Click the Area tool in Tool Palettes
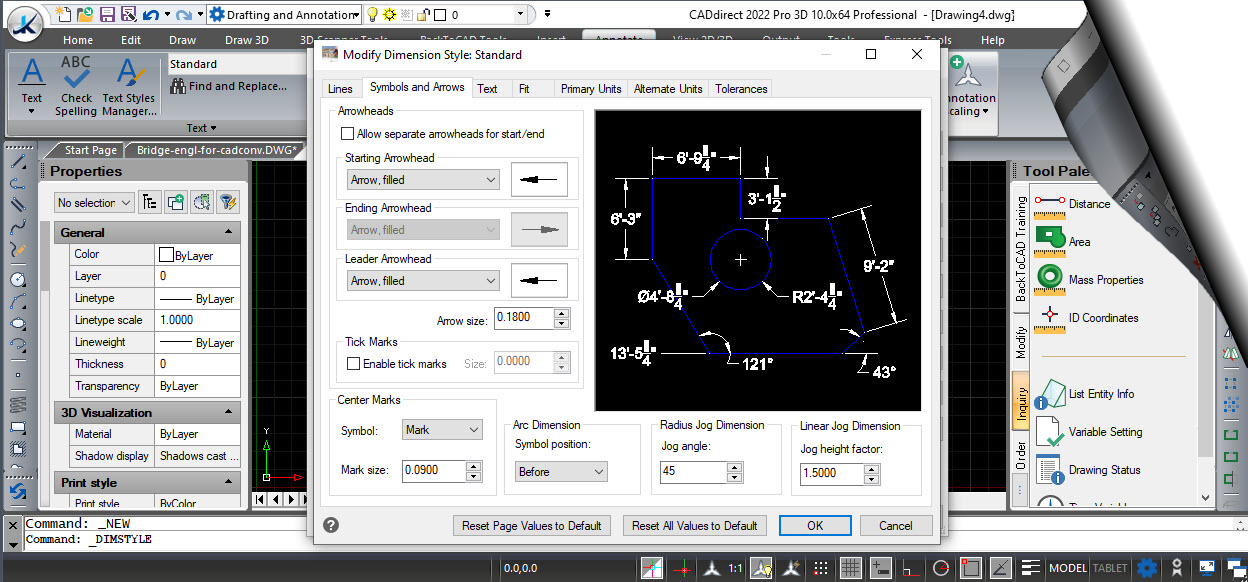This screenshot has width=1248, height=582. click(x=1063, y=241)
